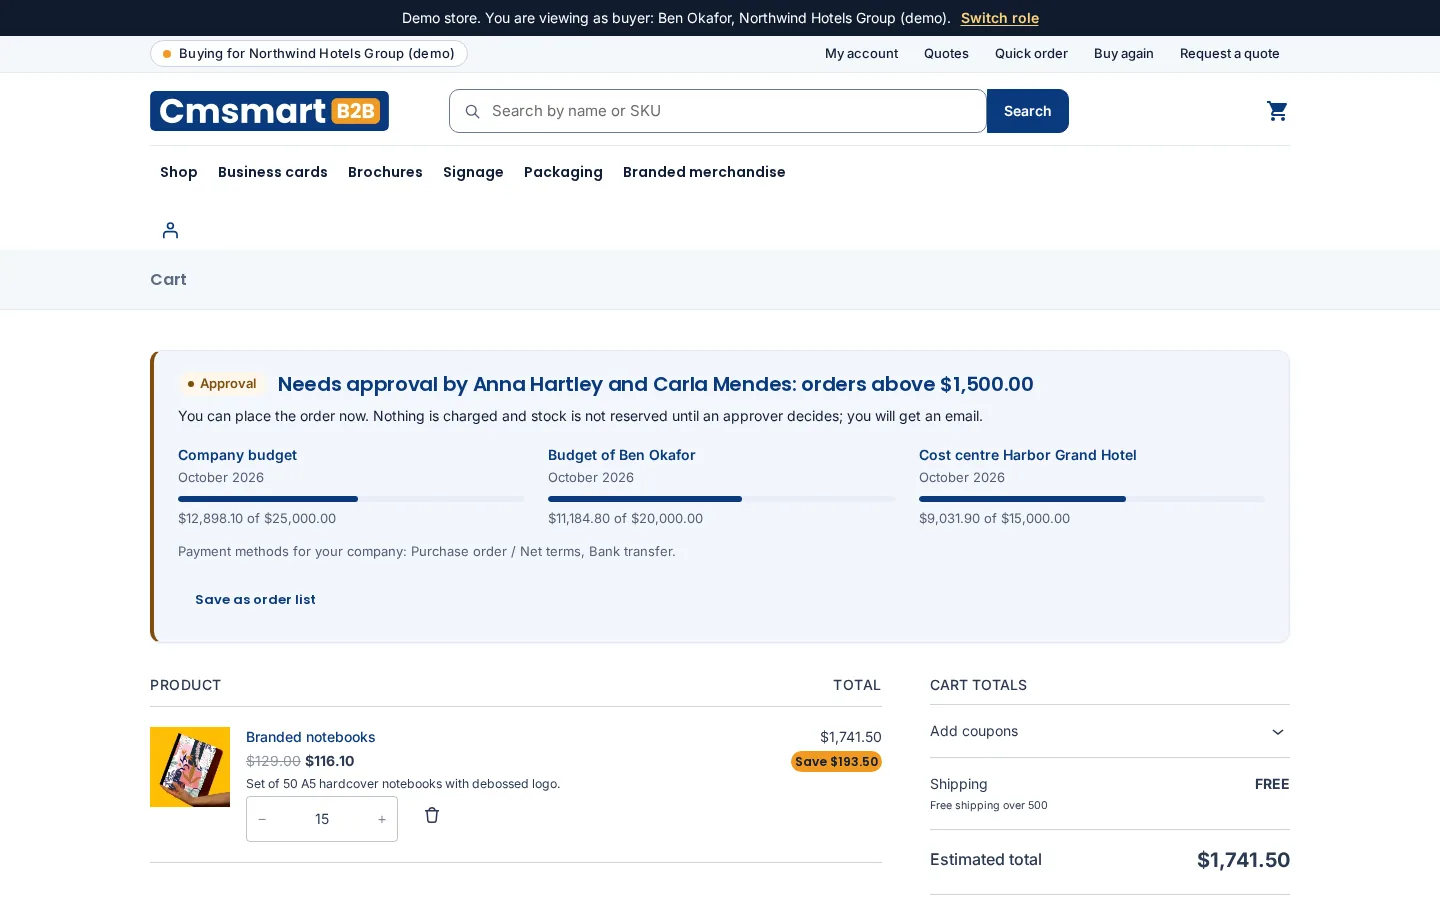
Task: Click the Save $193.50 badge
Action: (x=836, y=762)
